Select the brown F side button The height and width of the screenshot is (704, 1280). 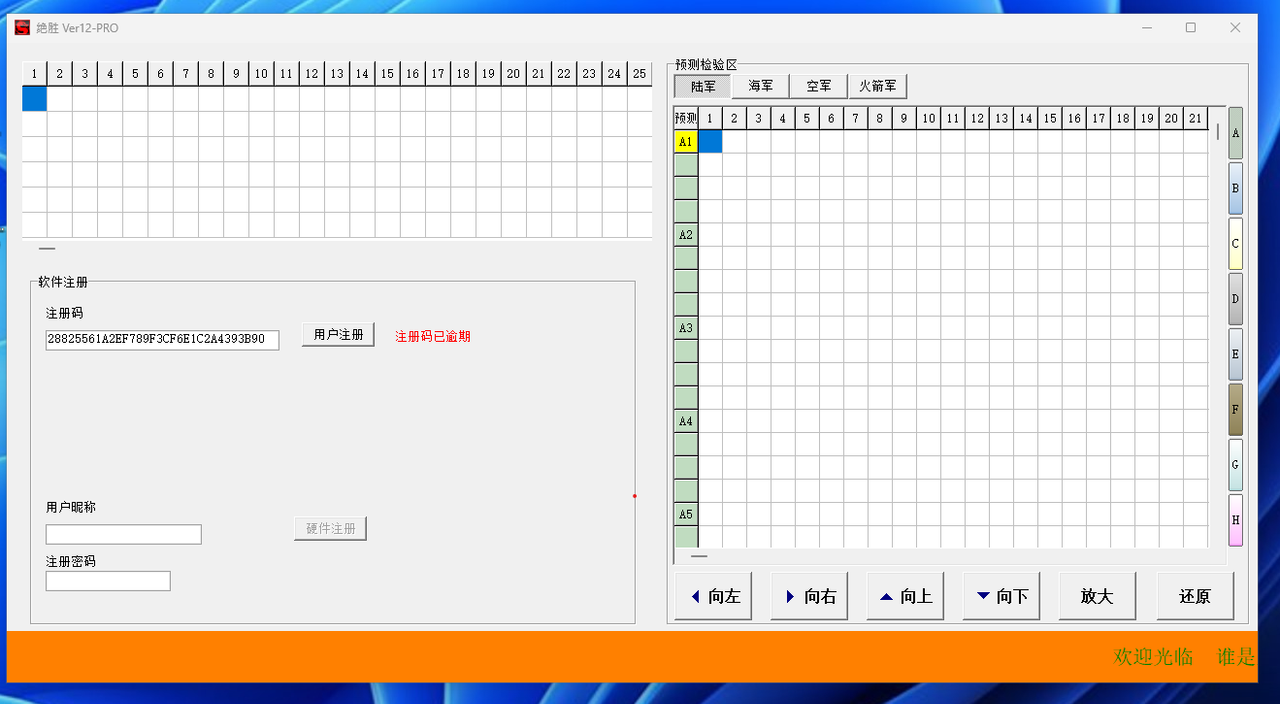[1236, 409]
